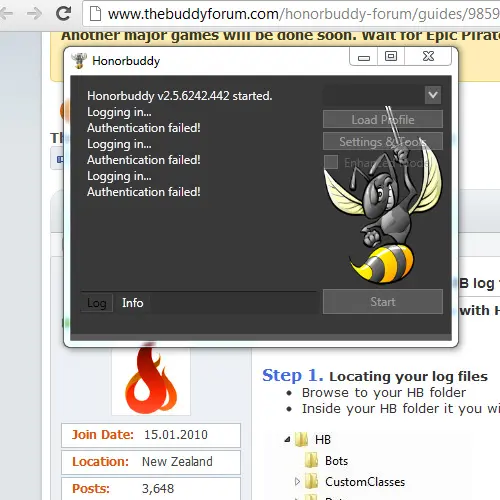The height and width of the screenshot is (500, 500).
Task: Click the Join Date 15.01.2010 value
Action: [176, 435]
